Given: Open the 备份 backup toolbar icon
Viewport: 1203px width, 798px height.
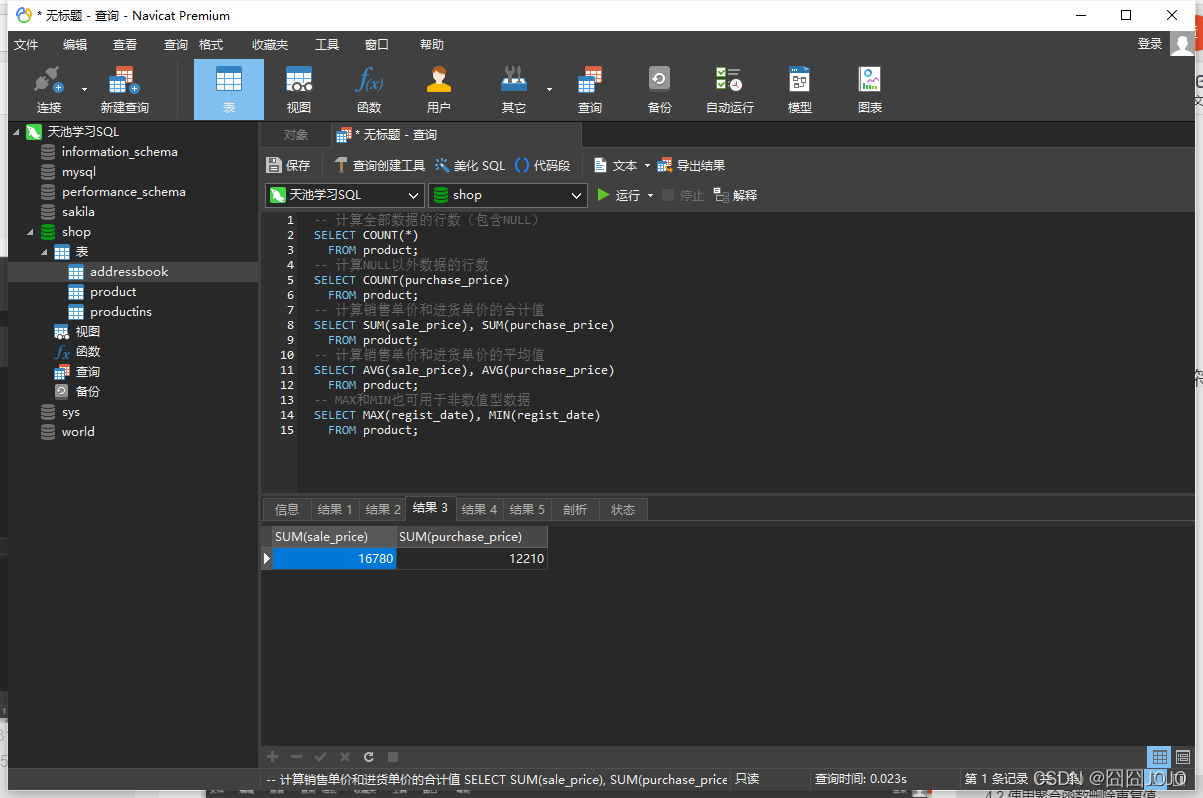Looking at the screenshot, I should click(x=659, y=90).
